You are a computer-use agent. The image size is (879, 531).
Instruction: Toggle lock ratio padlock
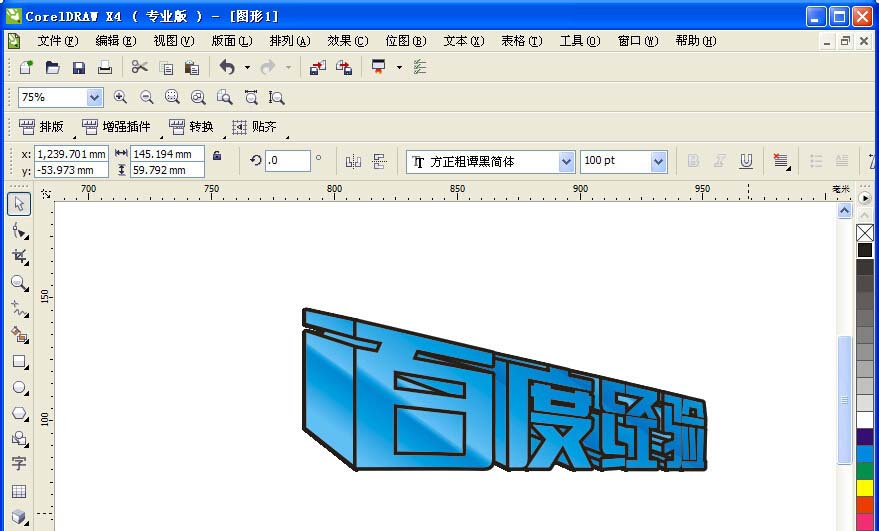point(217,155)
